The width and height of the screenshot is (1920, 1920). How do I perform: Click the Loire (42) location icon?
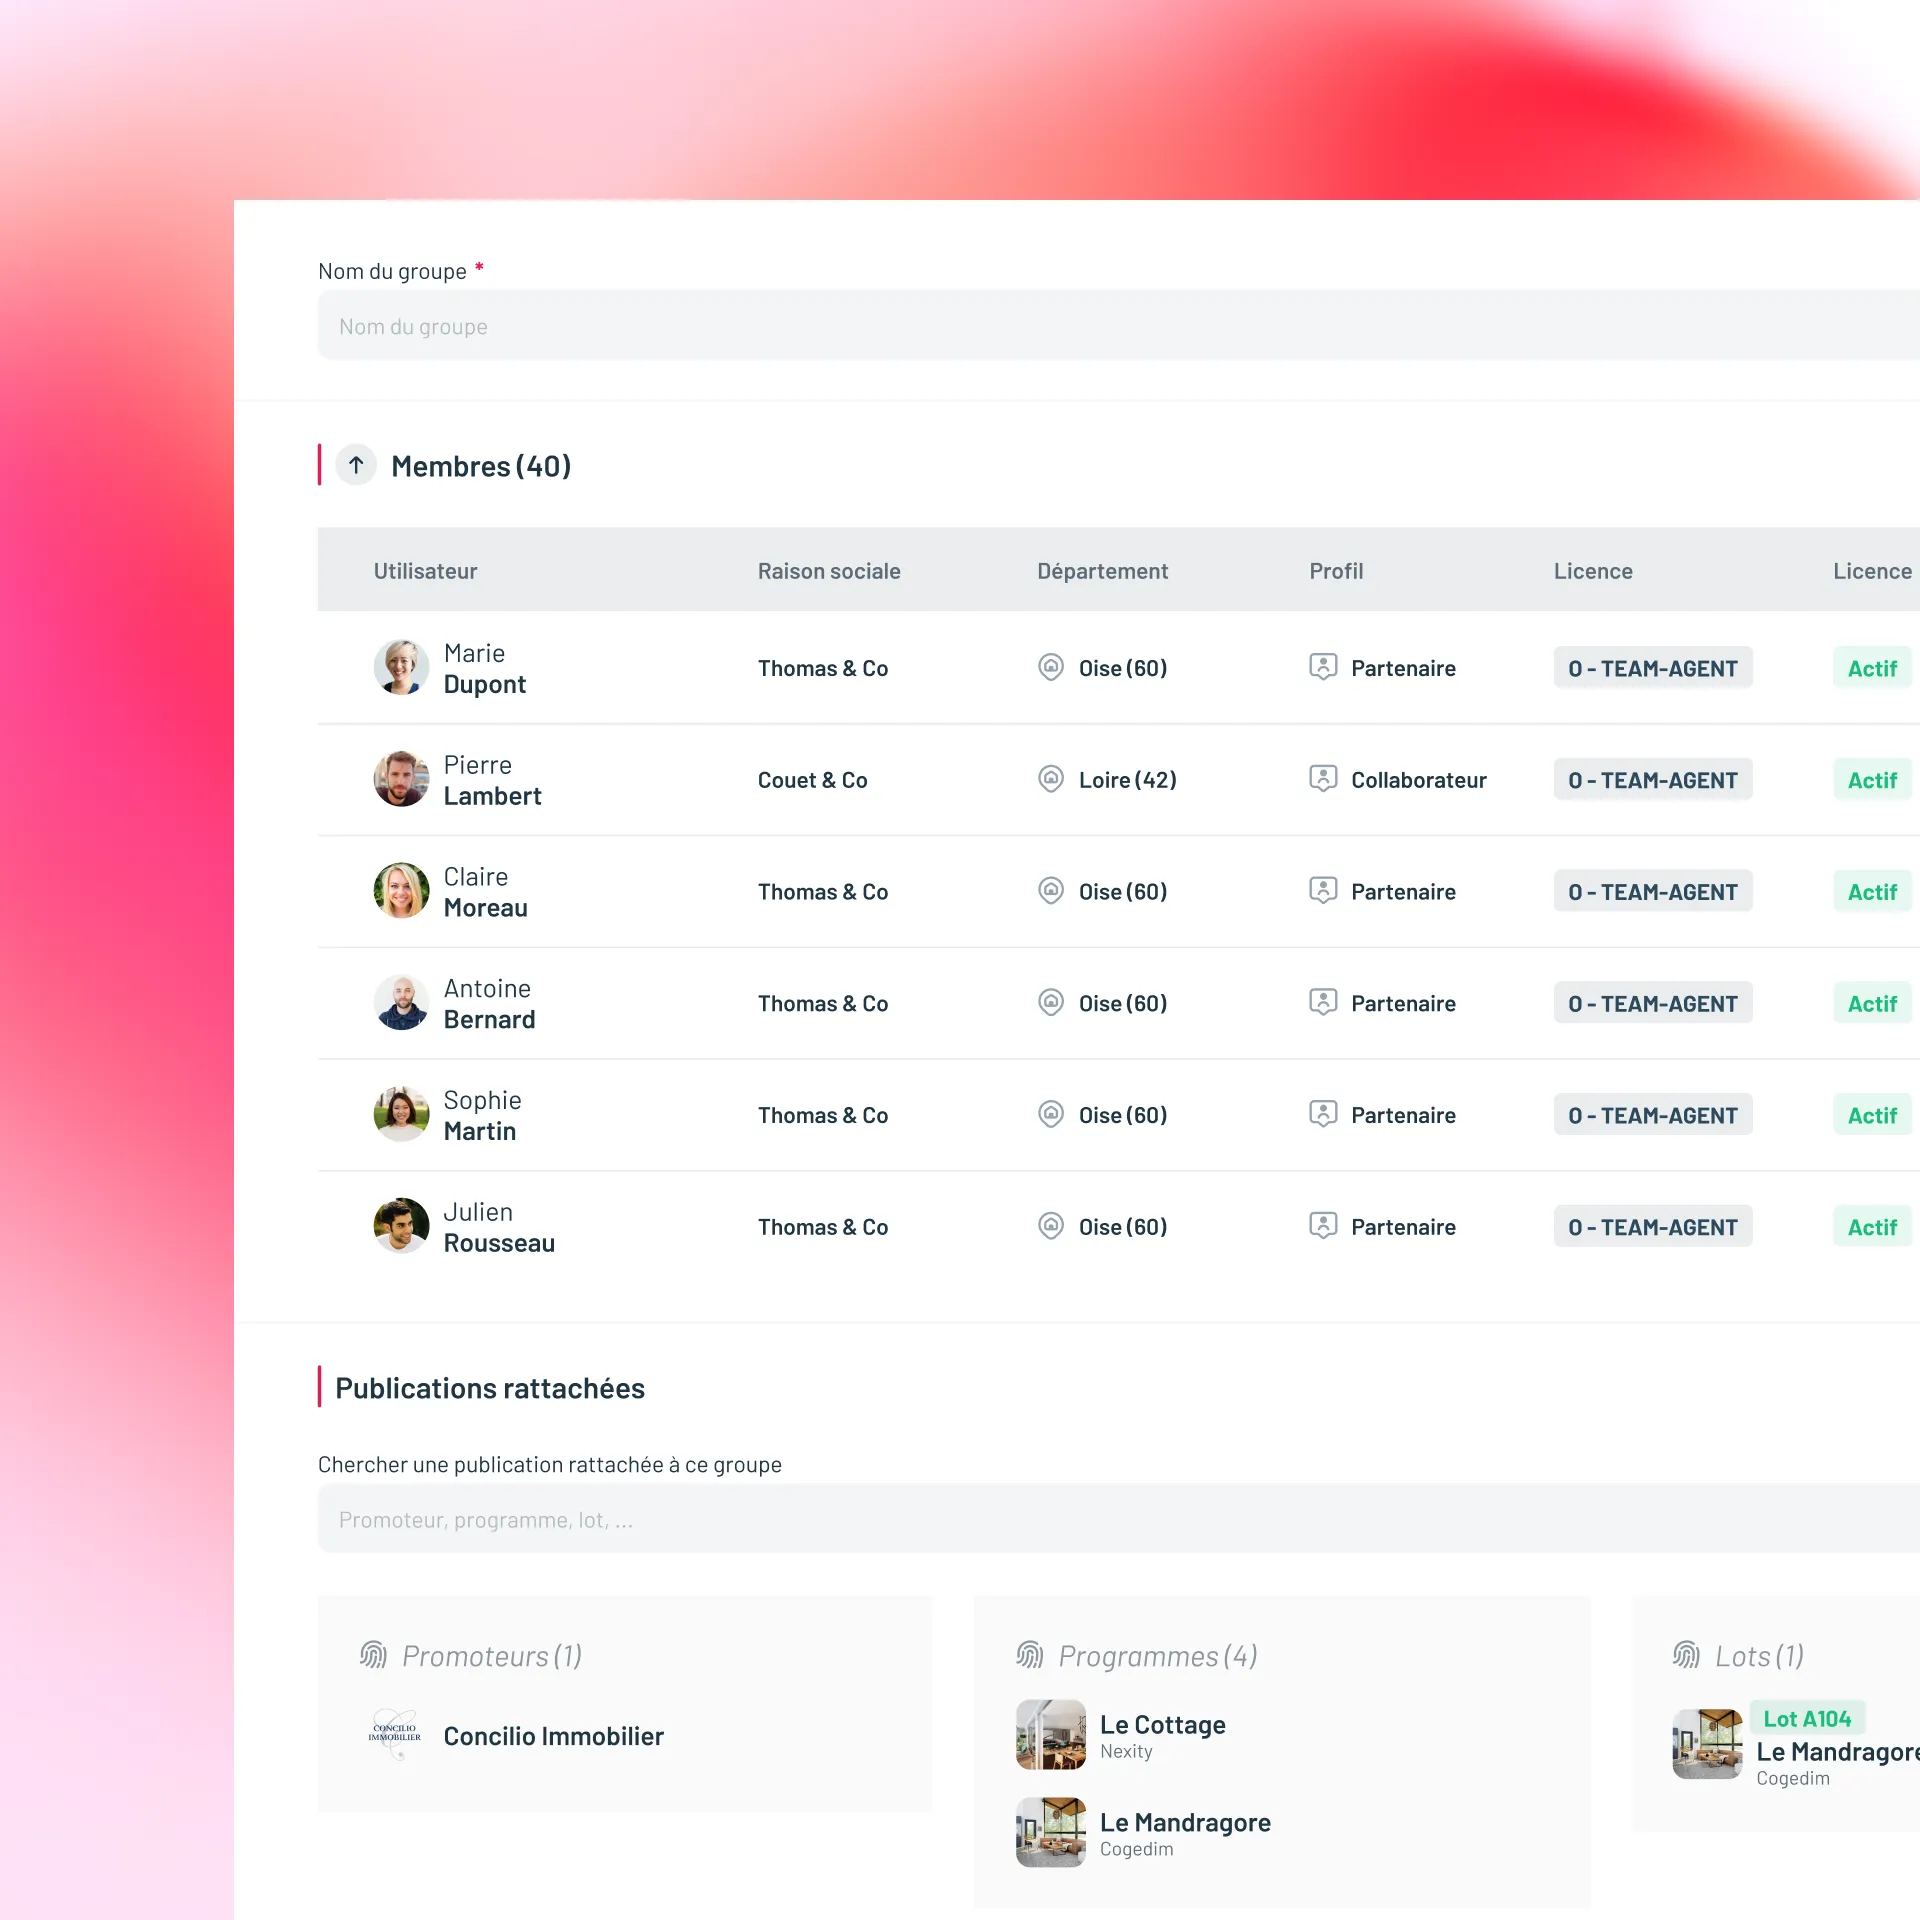pos(1051,779)
